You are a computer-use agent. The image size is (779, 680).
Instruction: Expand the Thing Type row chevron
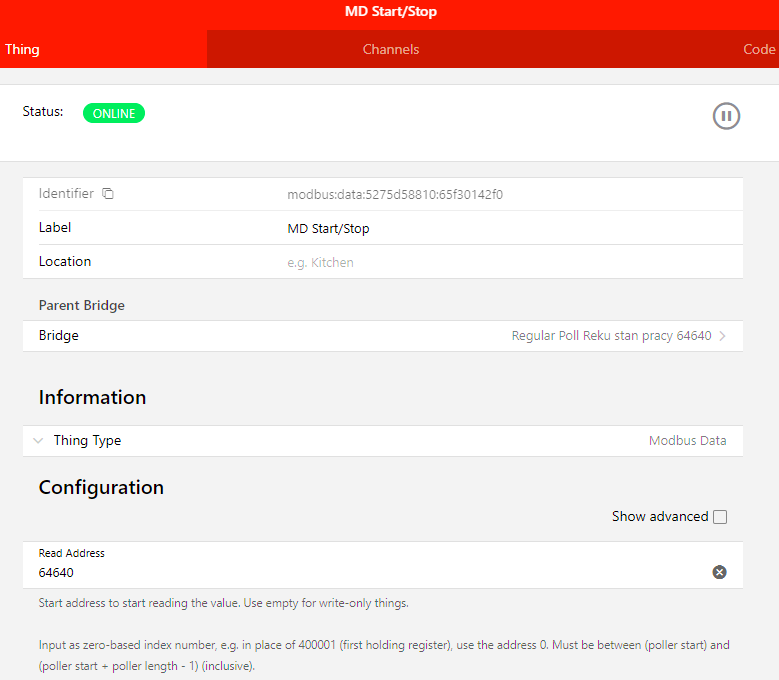click(x=38, y=441)
